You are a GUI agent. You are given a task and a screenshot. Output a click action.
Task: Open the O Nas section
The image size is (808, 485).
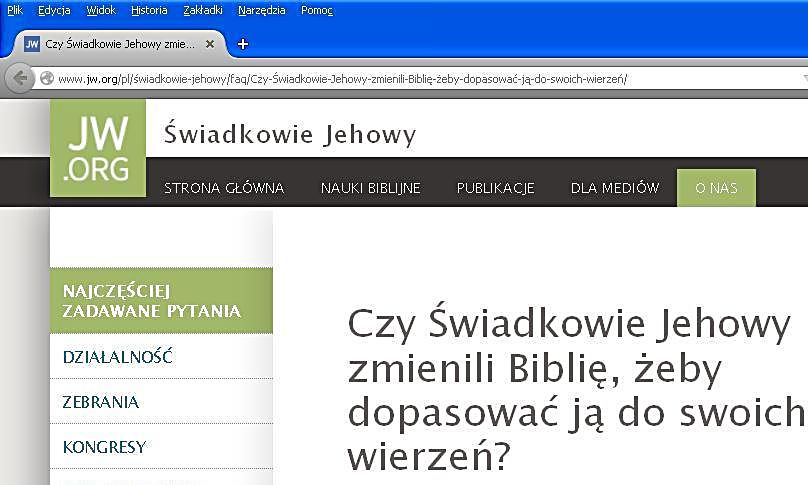click(716, 188)
